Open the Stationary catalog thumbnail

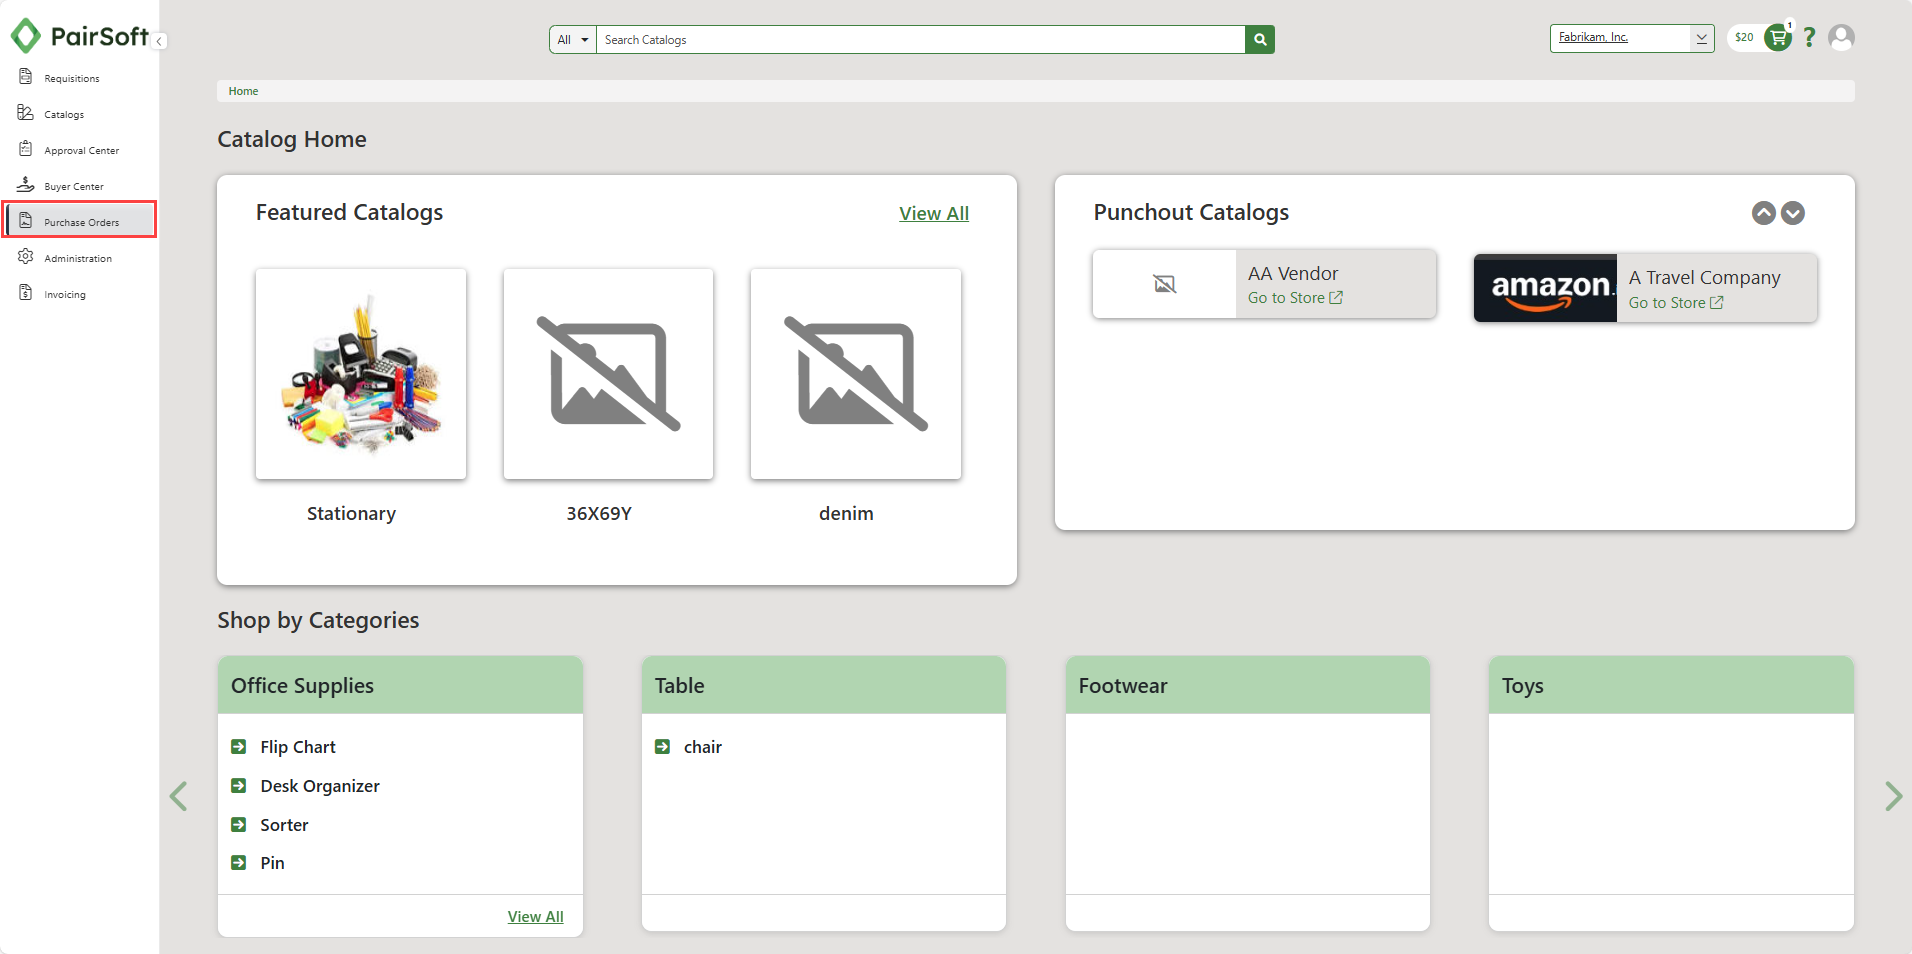coord(361,374)
